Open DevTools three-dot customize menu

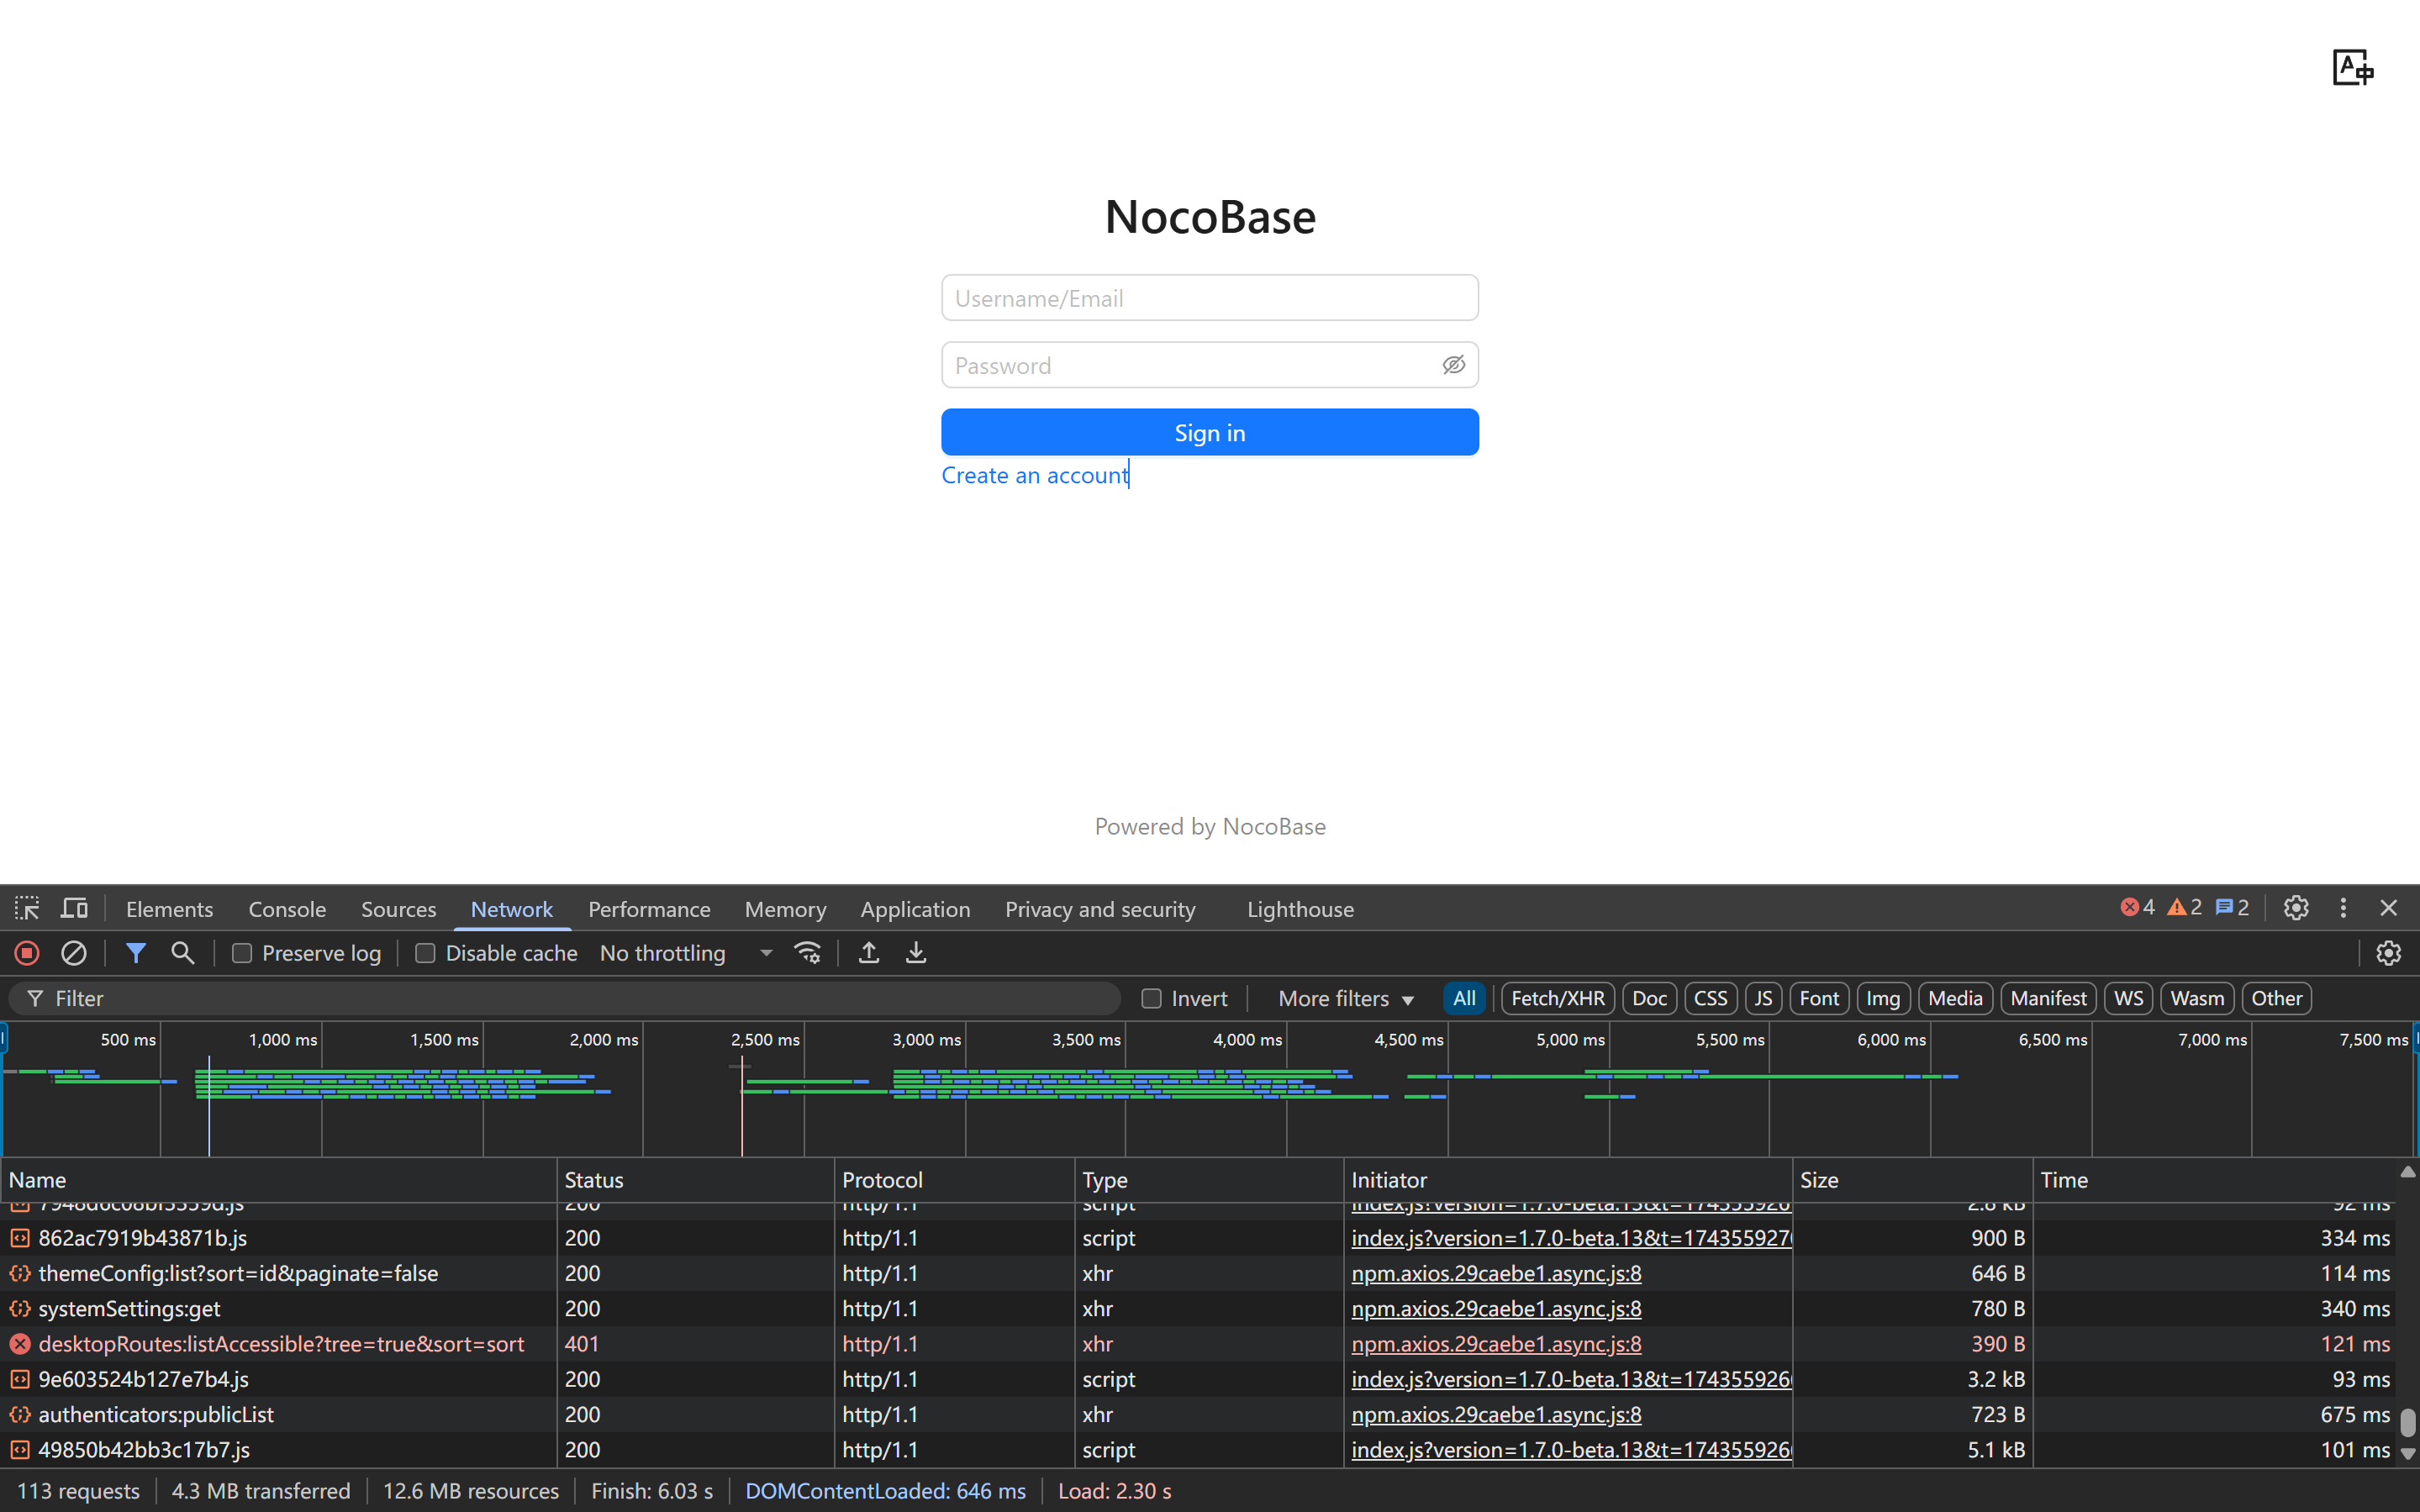[x=2343, y=908]
